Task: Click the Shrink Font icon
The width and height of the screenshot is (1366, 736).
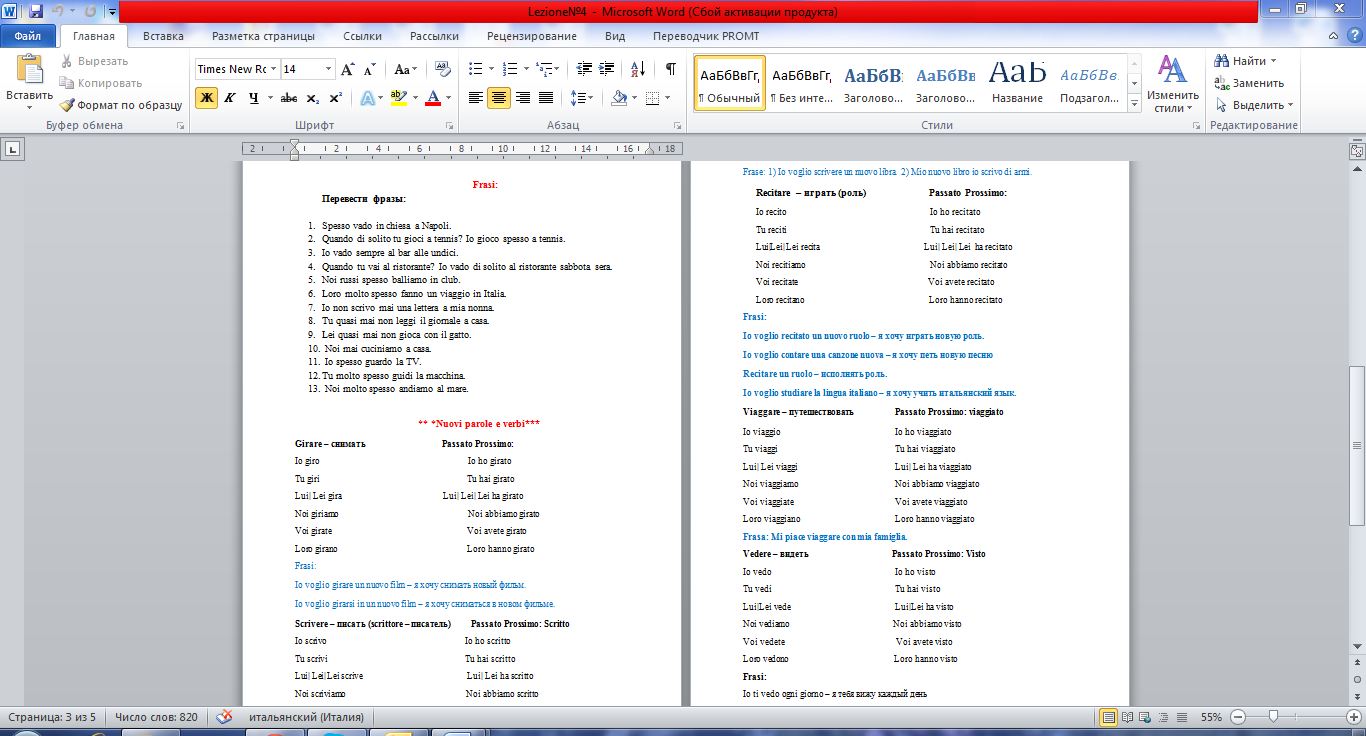Action: coord(369,69)
